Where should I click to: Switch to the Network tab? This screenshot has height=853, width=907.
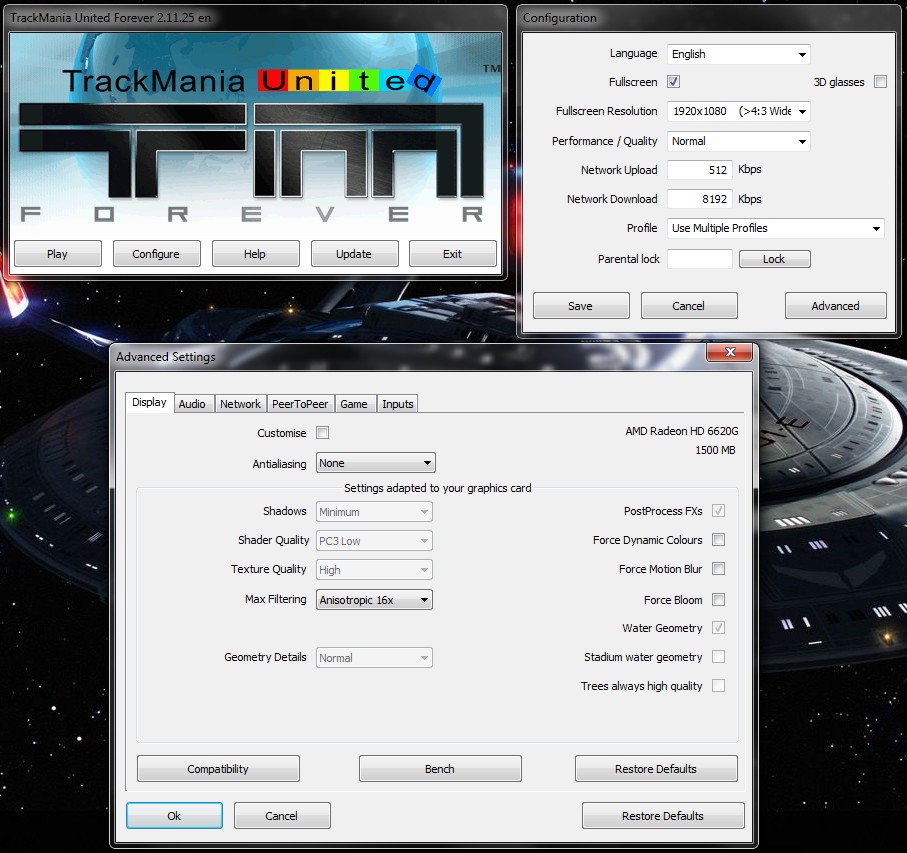[240, 404]
